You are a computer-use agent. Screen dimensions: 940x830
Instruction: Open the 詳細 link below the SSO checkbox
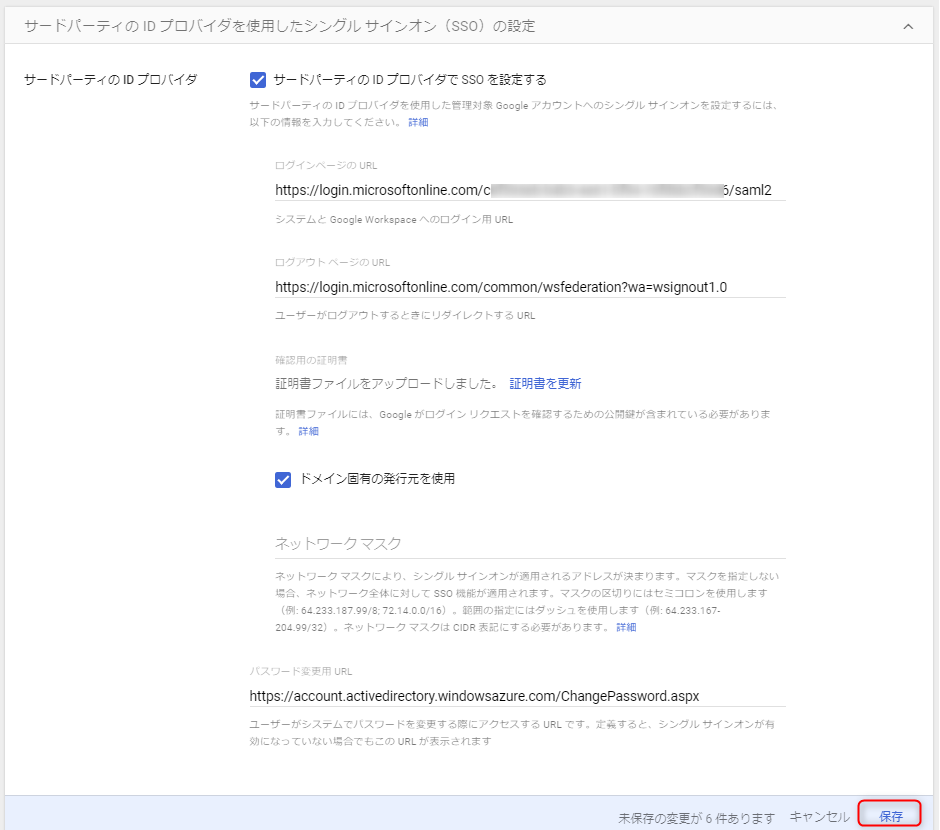(416, 121)
